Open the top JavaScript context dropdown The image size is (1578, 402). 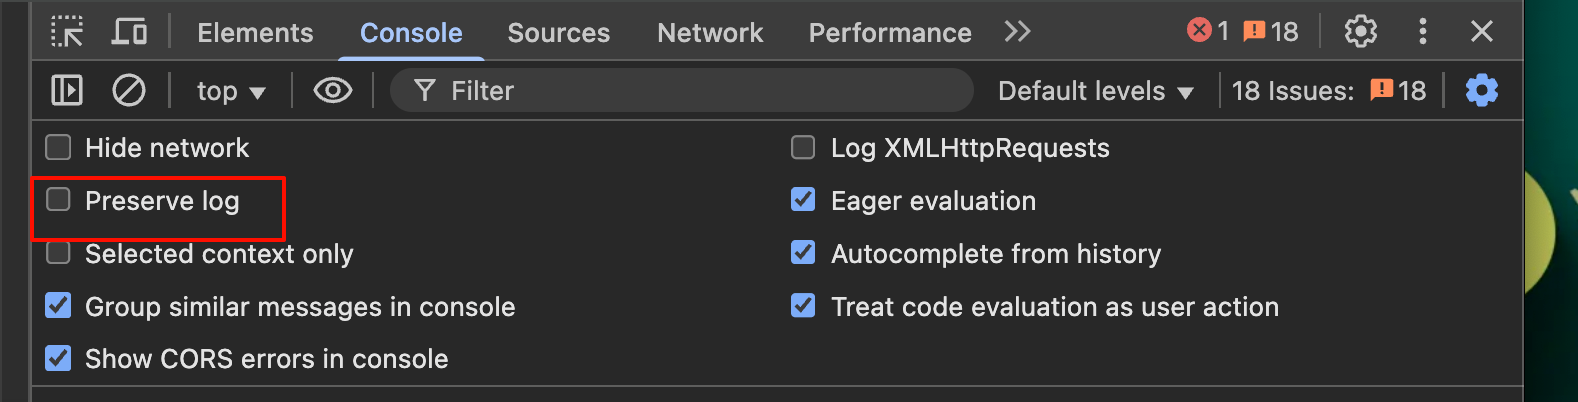tap(231, 91)
